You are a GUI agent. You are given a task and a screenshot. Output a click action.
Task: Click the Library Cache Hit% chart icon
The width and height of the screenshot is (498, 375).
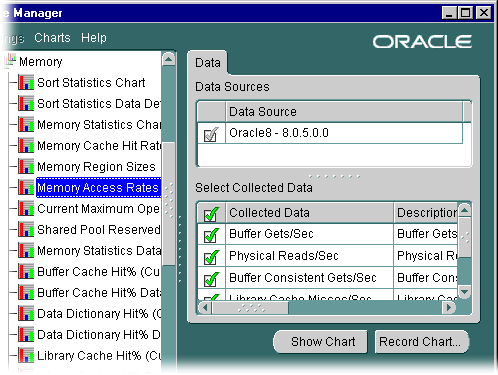pyautogui.click(x=26, y=355)
